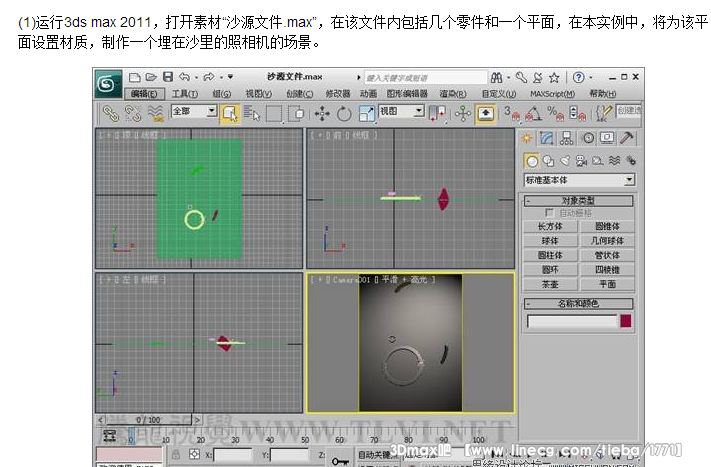This screenshot has height=467, width=711.
Task: Select Geometry category in Create panel
Action: pyautogui.click(x=532, y=161)
